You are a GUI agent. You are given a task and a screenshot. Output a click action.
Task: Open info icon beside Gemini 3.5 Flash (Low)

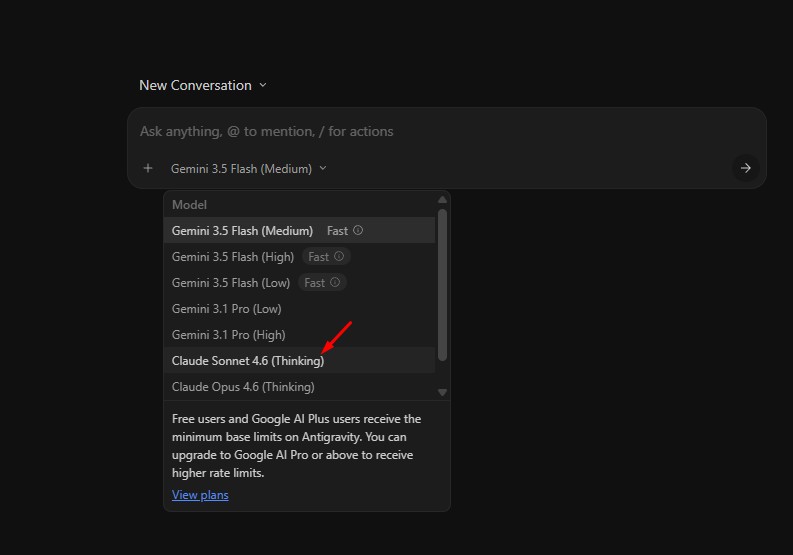point(335,282)
